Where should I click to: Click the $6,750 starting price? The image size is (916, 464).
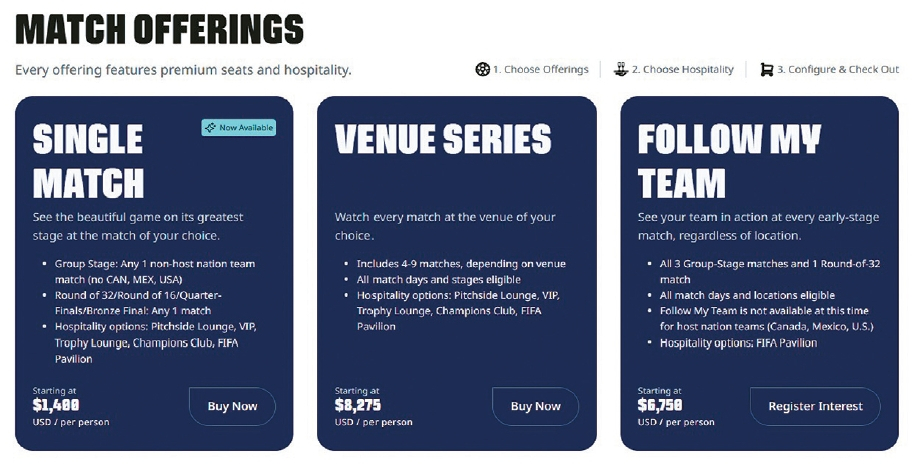point(660,406)
